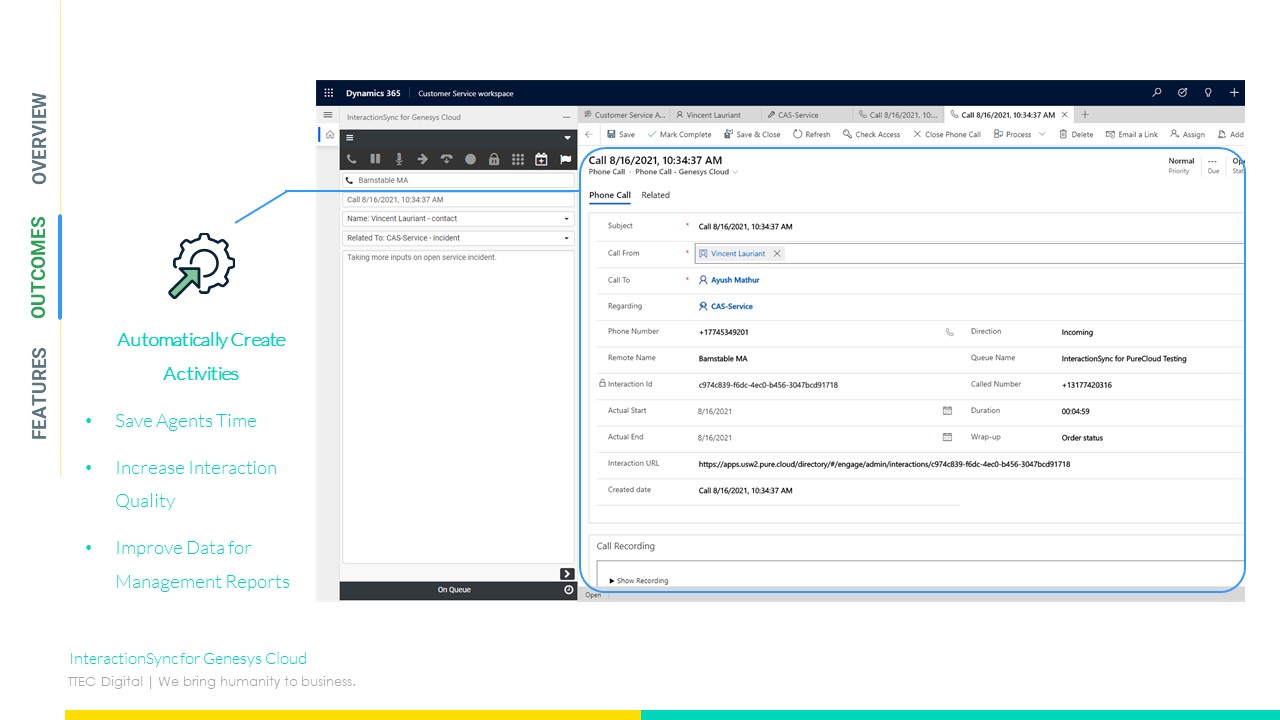Toggle the record call circle button

tap(470, 159)
